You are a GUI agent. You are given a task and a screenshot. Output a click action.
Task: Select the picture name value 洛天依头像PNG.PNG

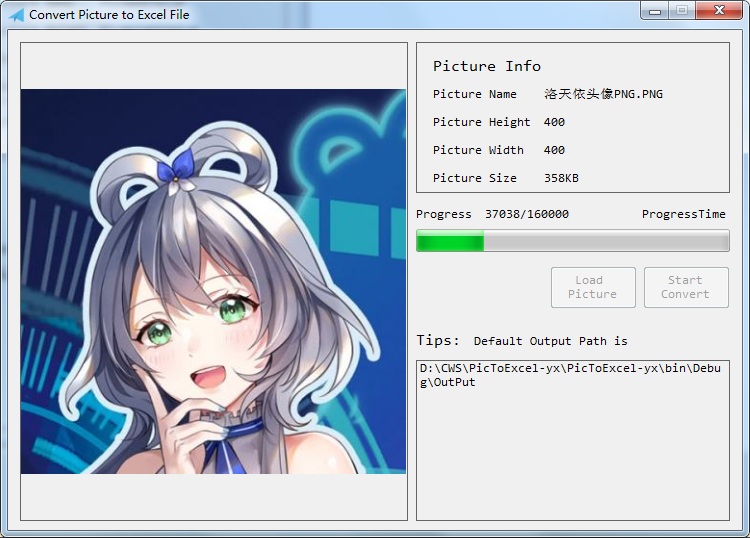pyautogui.click(x=603, y=94)
